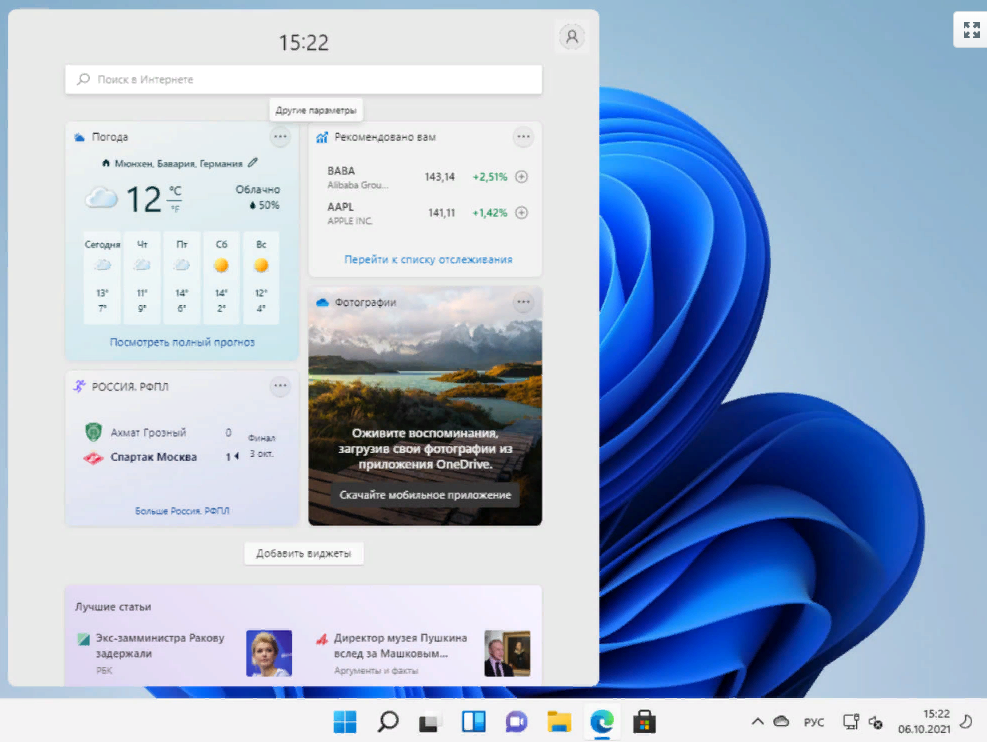Viewport: 987px width, 742px height.
Task: Click the Pushkin museum director photo thumbnail
Action: [x=507, y=653]
